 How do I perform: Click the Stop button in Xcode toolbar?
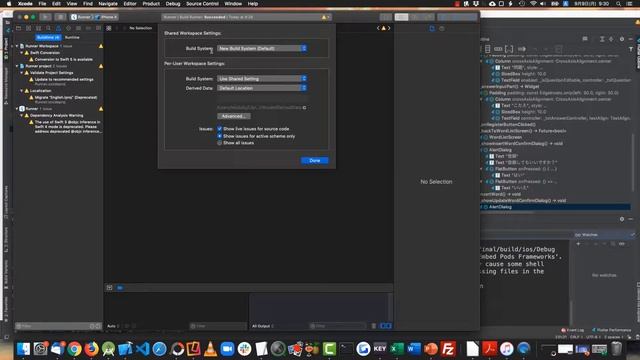point(60,17)
